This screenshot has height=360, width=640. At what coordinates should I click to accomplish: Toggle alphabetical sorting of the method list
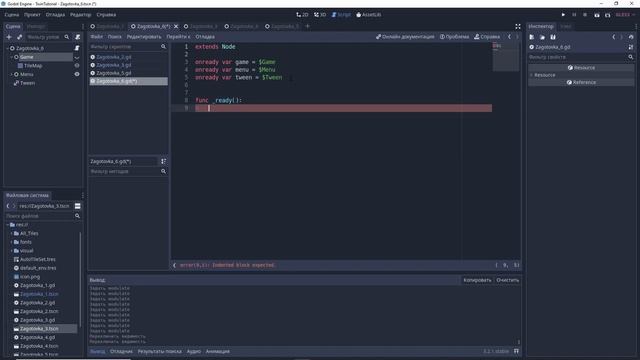click(163, 162)
